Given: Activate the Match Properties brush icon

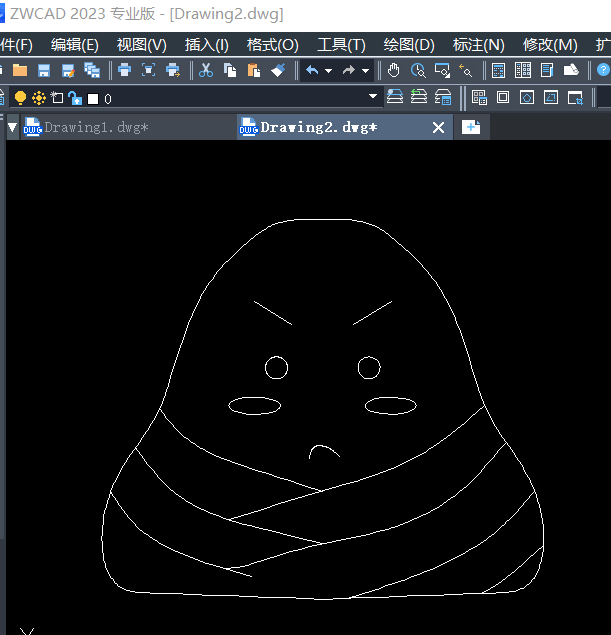Looking at the screenshot, I should tap(278, 70).
